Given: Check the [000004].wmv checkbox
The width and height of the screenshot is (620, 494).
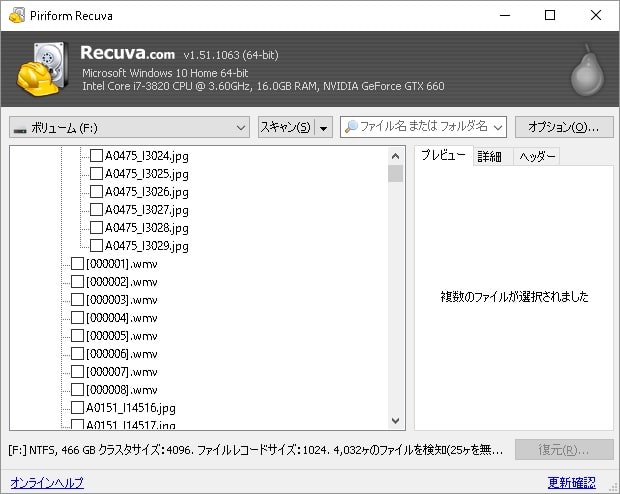Looking at the screenshot, I should [x=77, y=317].
